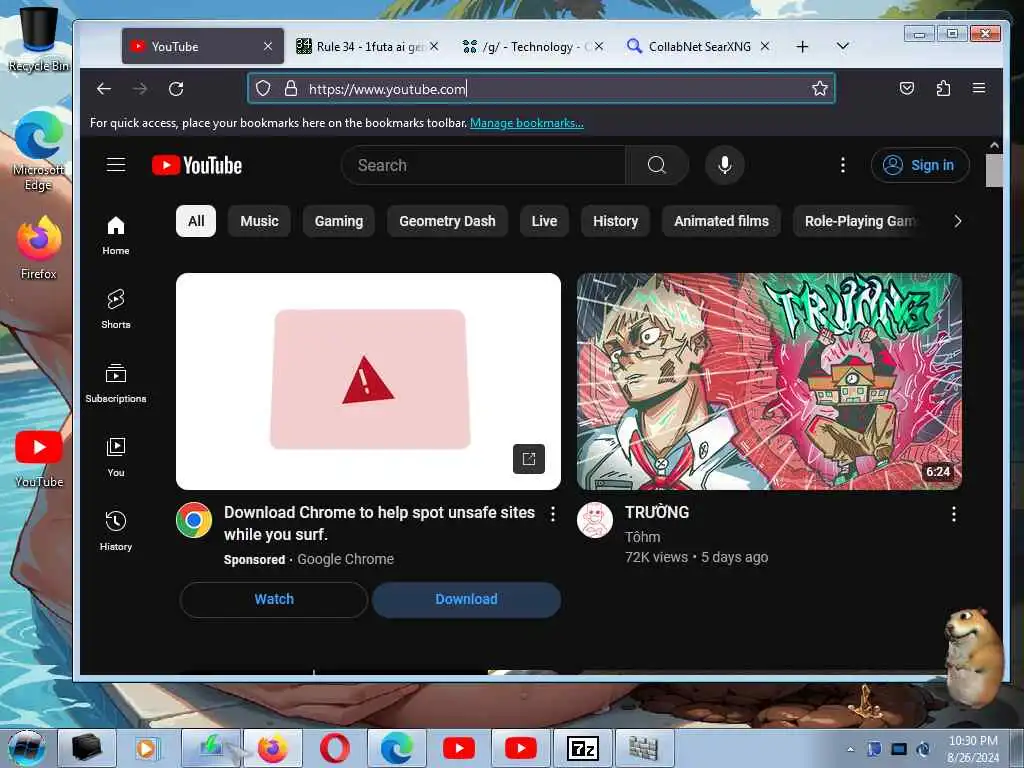
Task: Reload the page with the refresh icon
Action: point(176,88)
